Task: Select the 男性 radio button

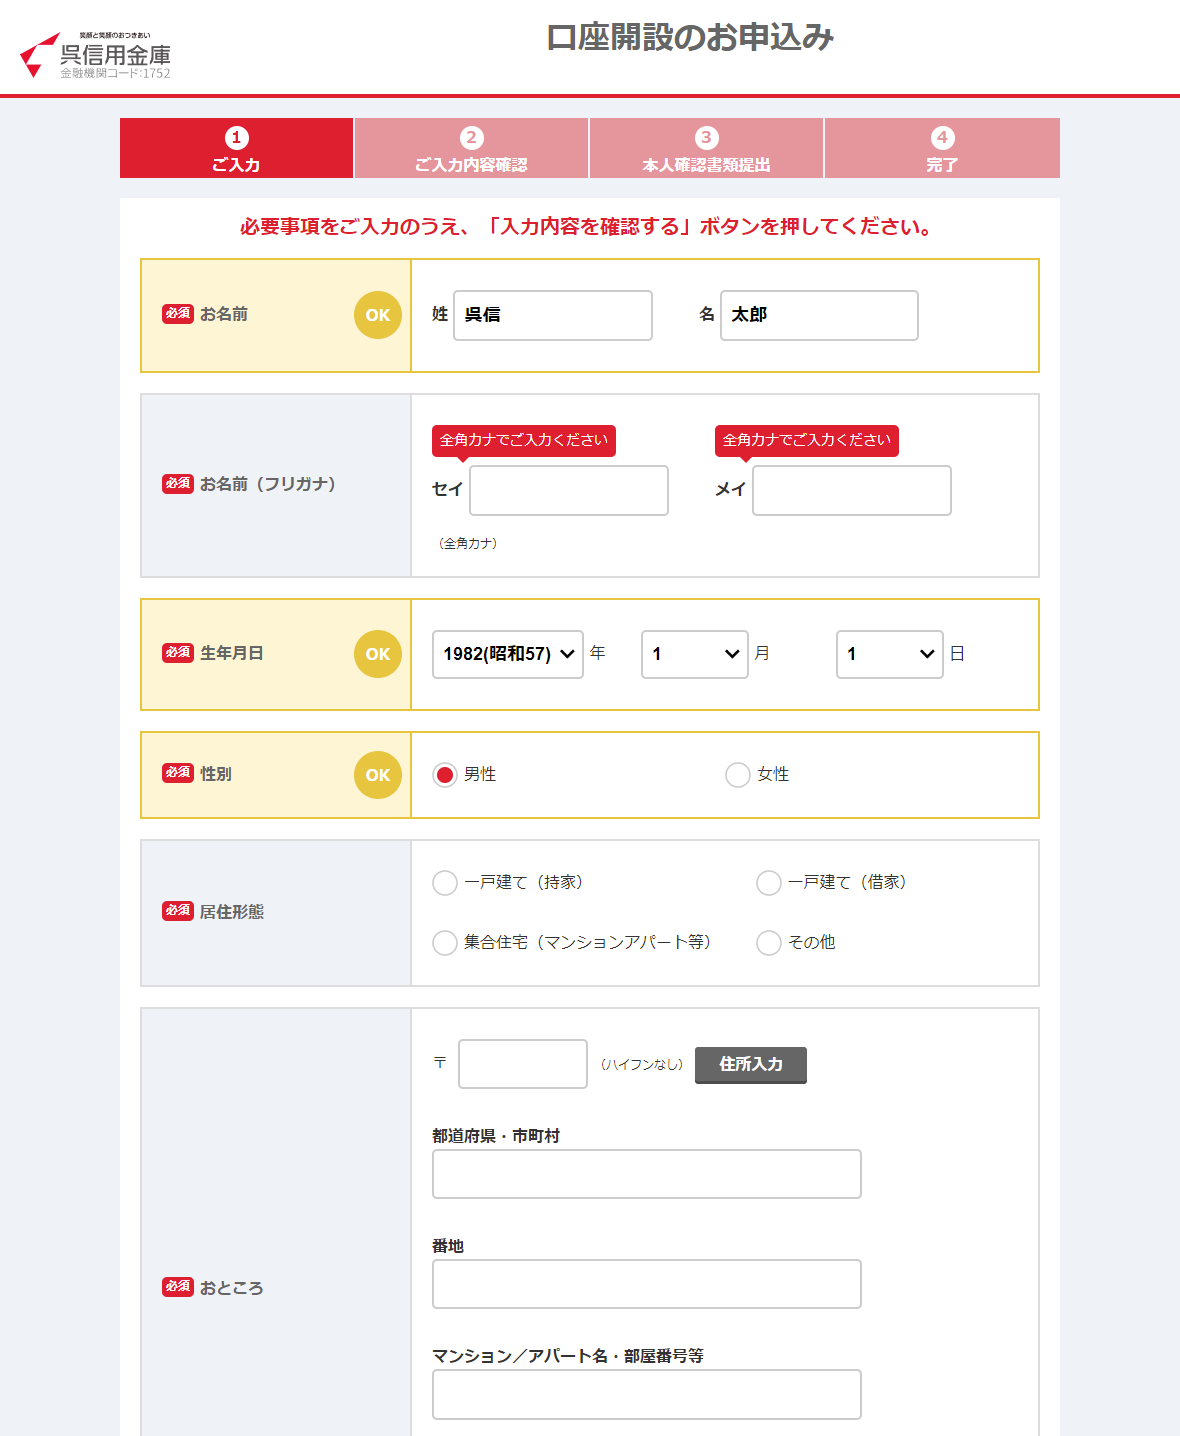Action: pos(445,775)
